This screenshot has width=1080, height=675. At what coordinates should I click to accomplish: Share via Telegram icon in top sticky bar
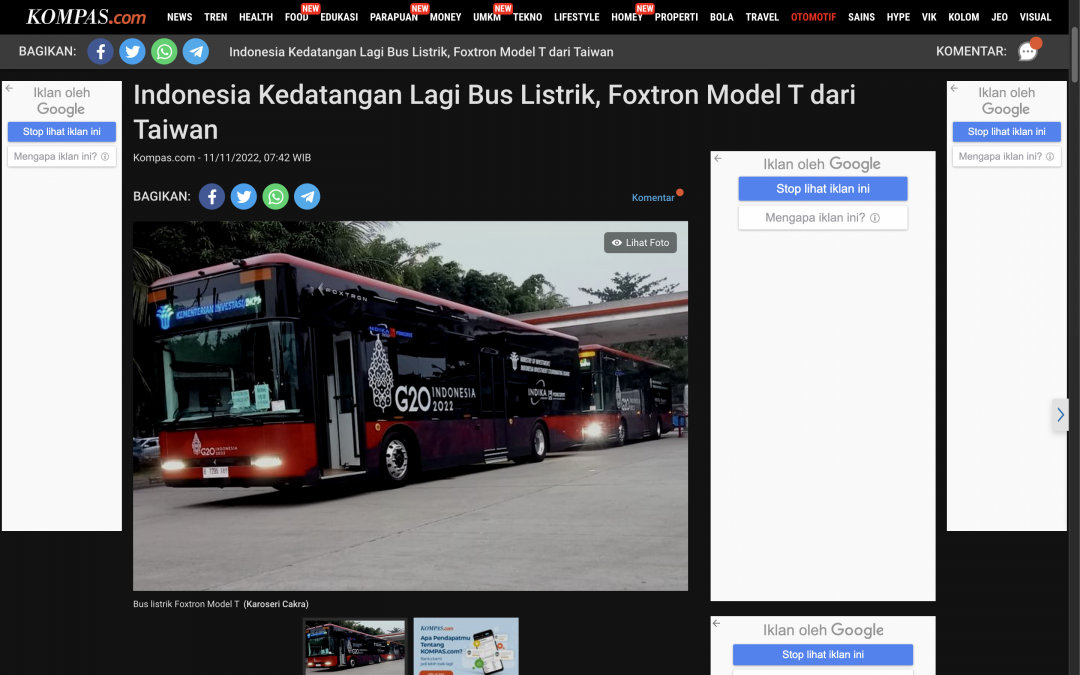tap(196, 52)
